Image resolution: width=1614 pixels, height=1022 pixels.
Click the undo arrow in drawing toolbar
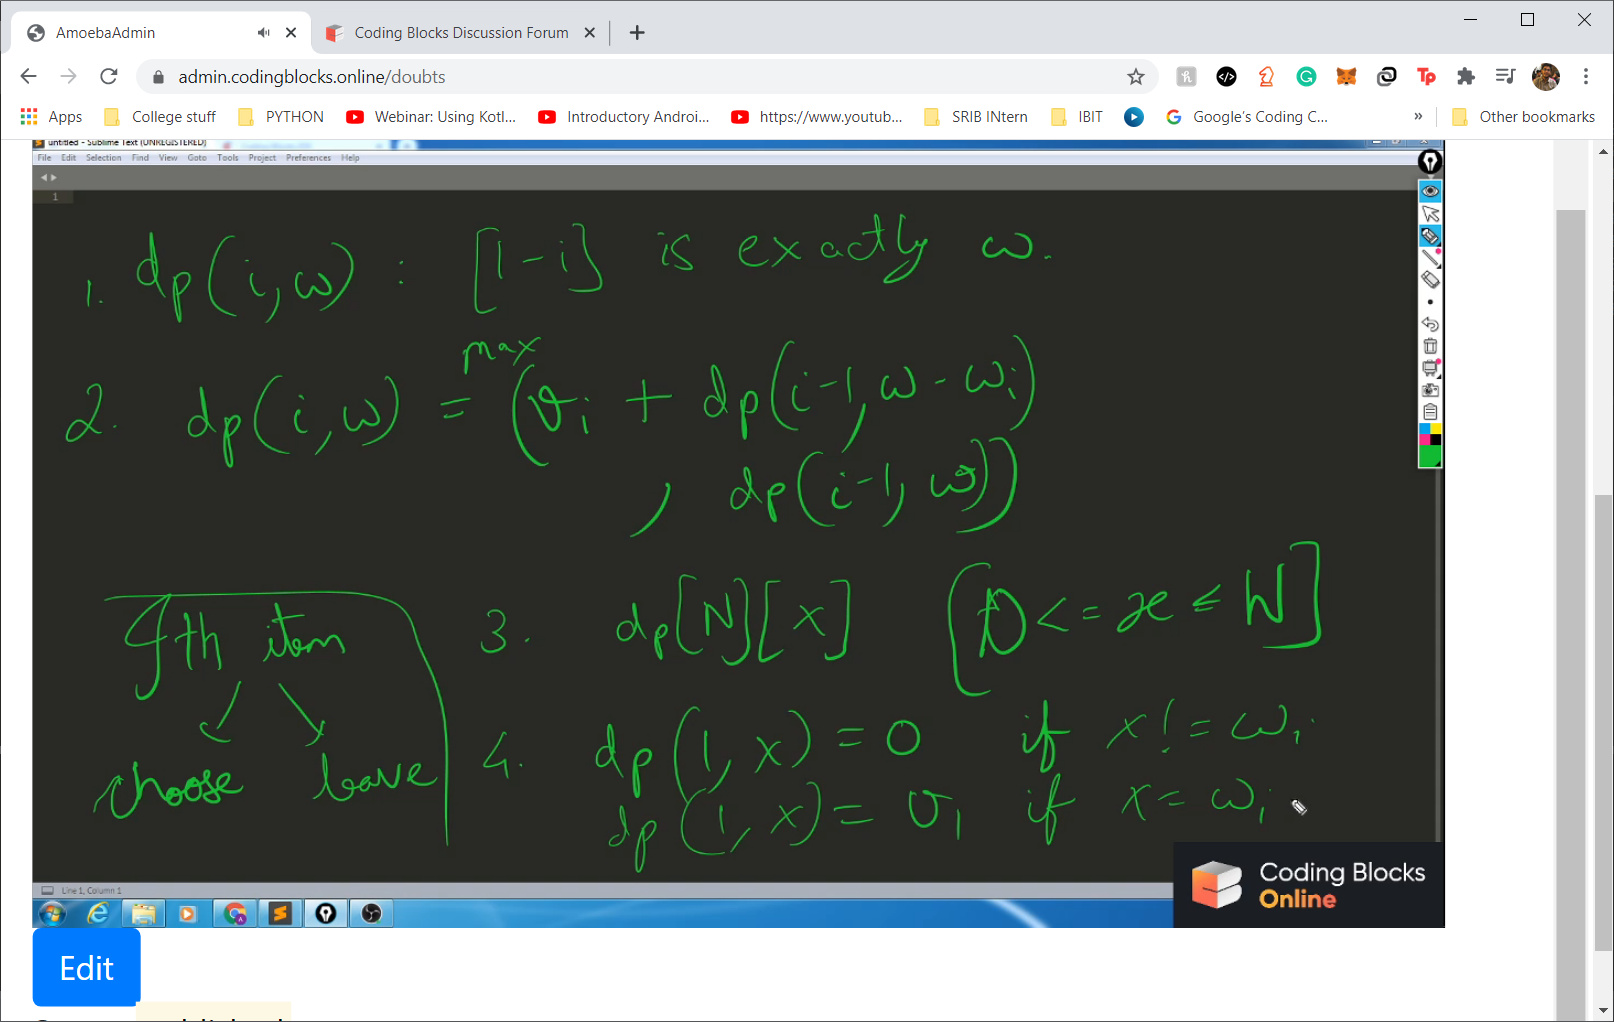pos(1430,324)
